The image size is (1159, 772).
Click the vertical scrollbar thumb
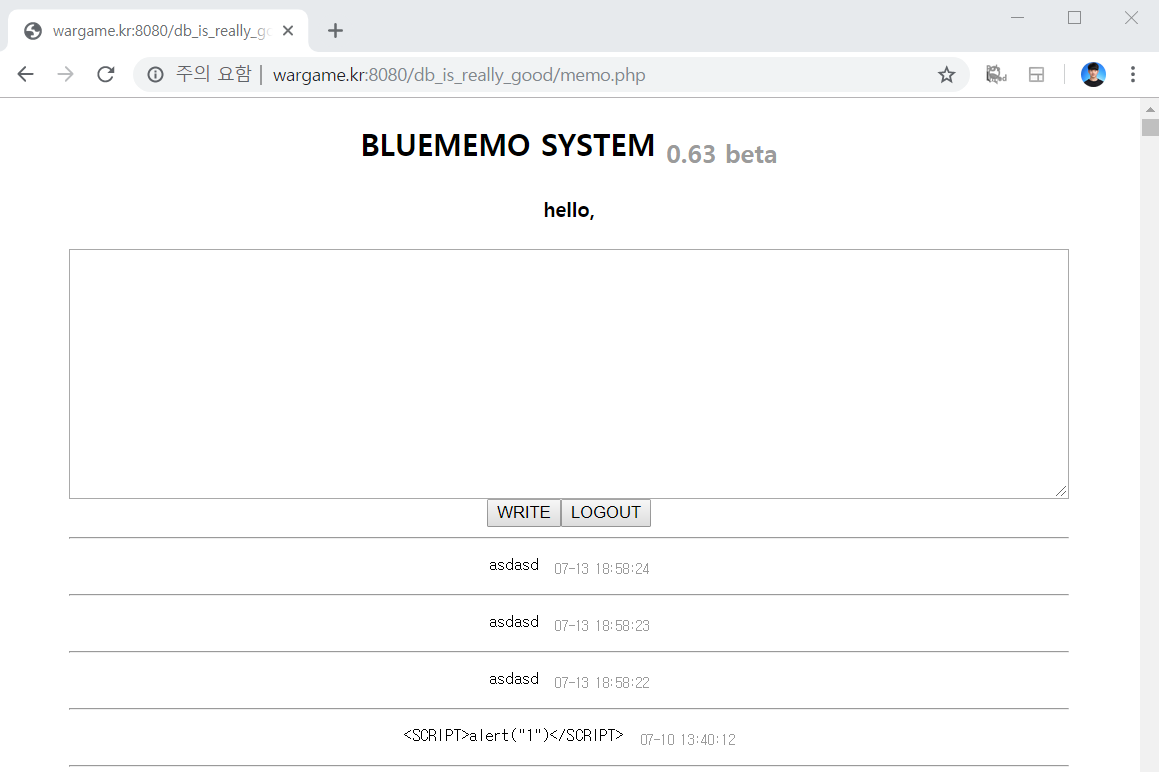[x=1150, y=127]
